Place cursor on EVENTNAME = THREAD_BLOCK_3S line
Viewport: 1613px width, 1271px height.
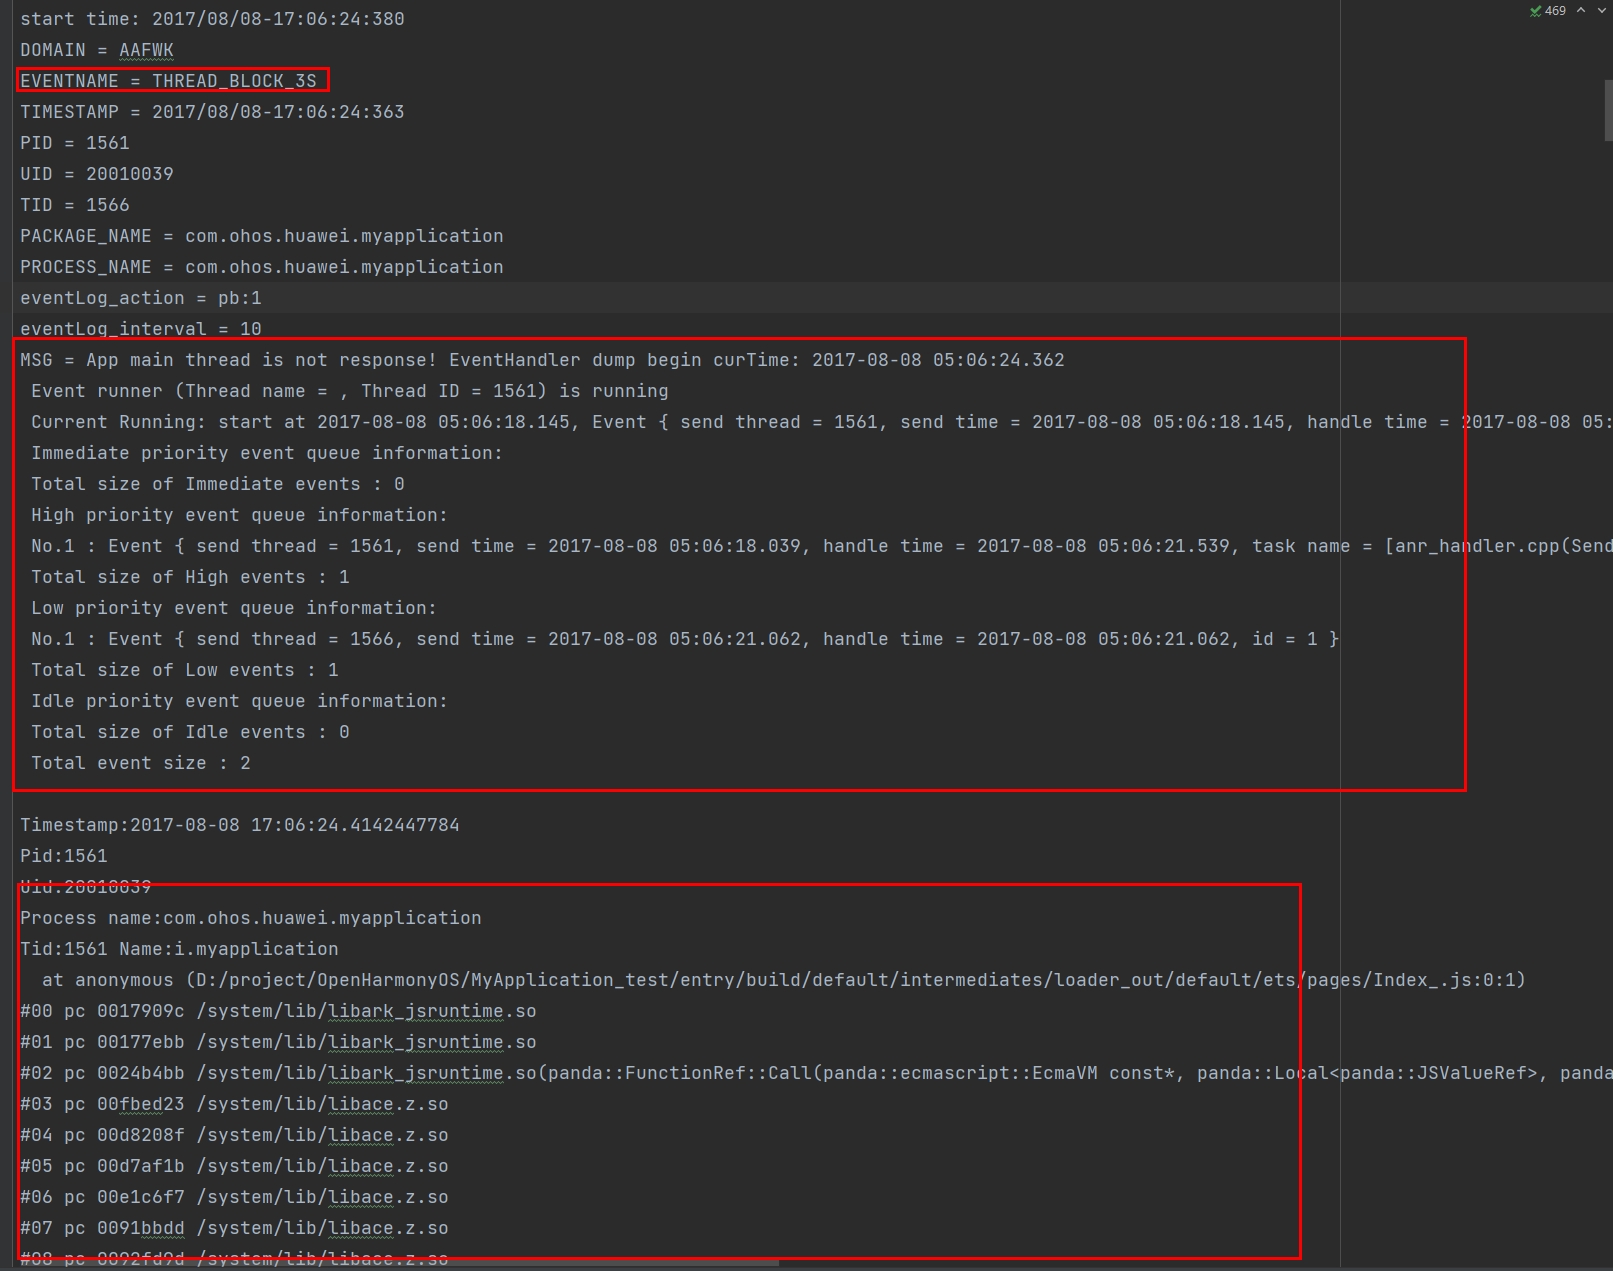point(168,81)
